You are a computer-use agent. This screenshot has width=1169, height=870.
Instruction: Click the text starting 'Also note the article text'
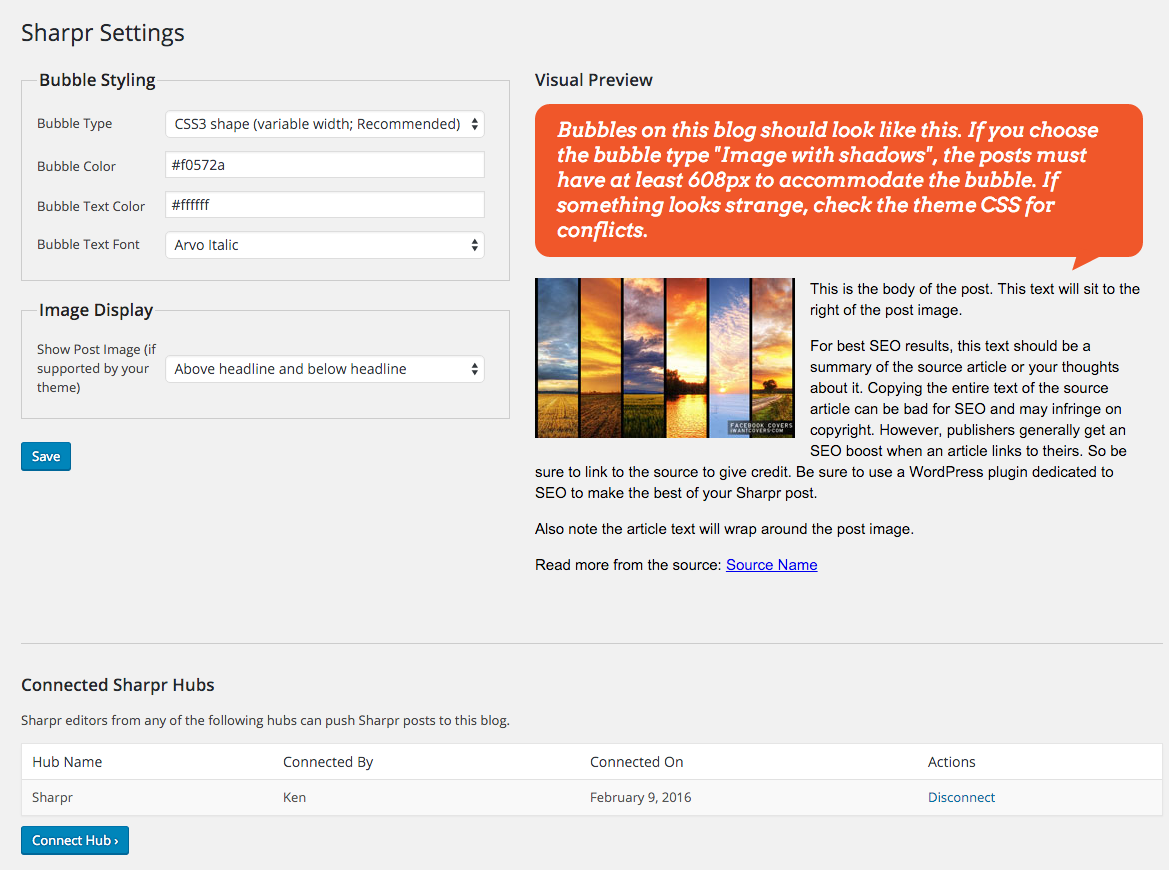click(724, 529)
